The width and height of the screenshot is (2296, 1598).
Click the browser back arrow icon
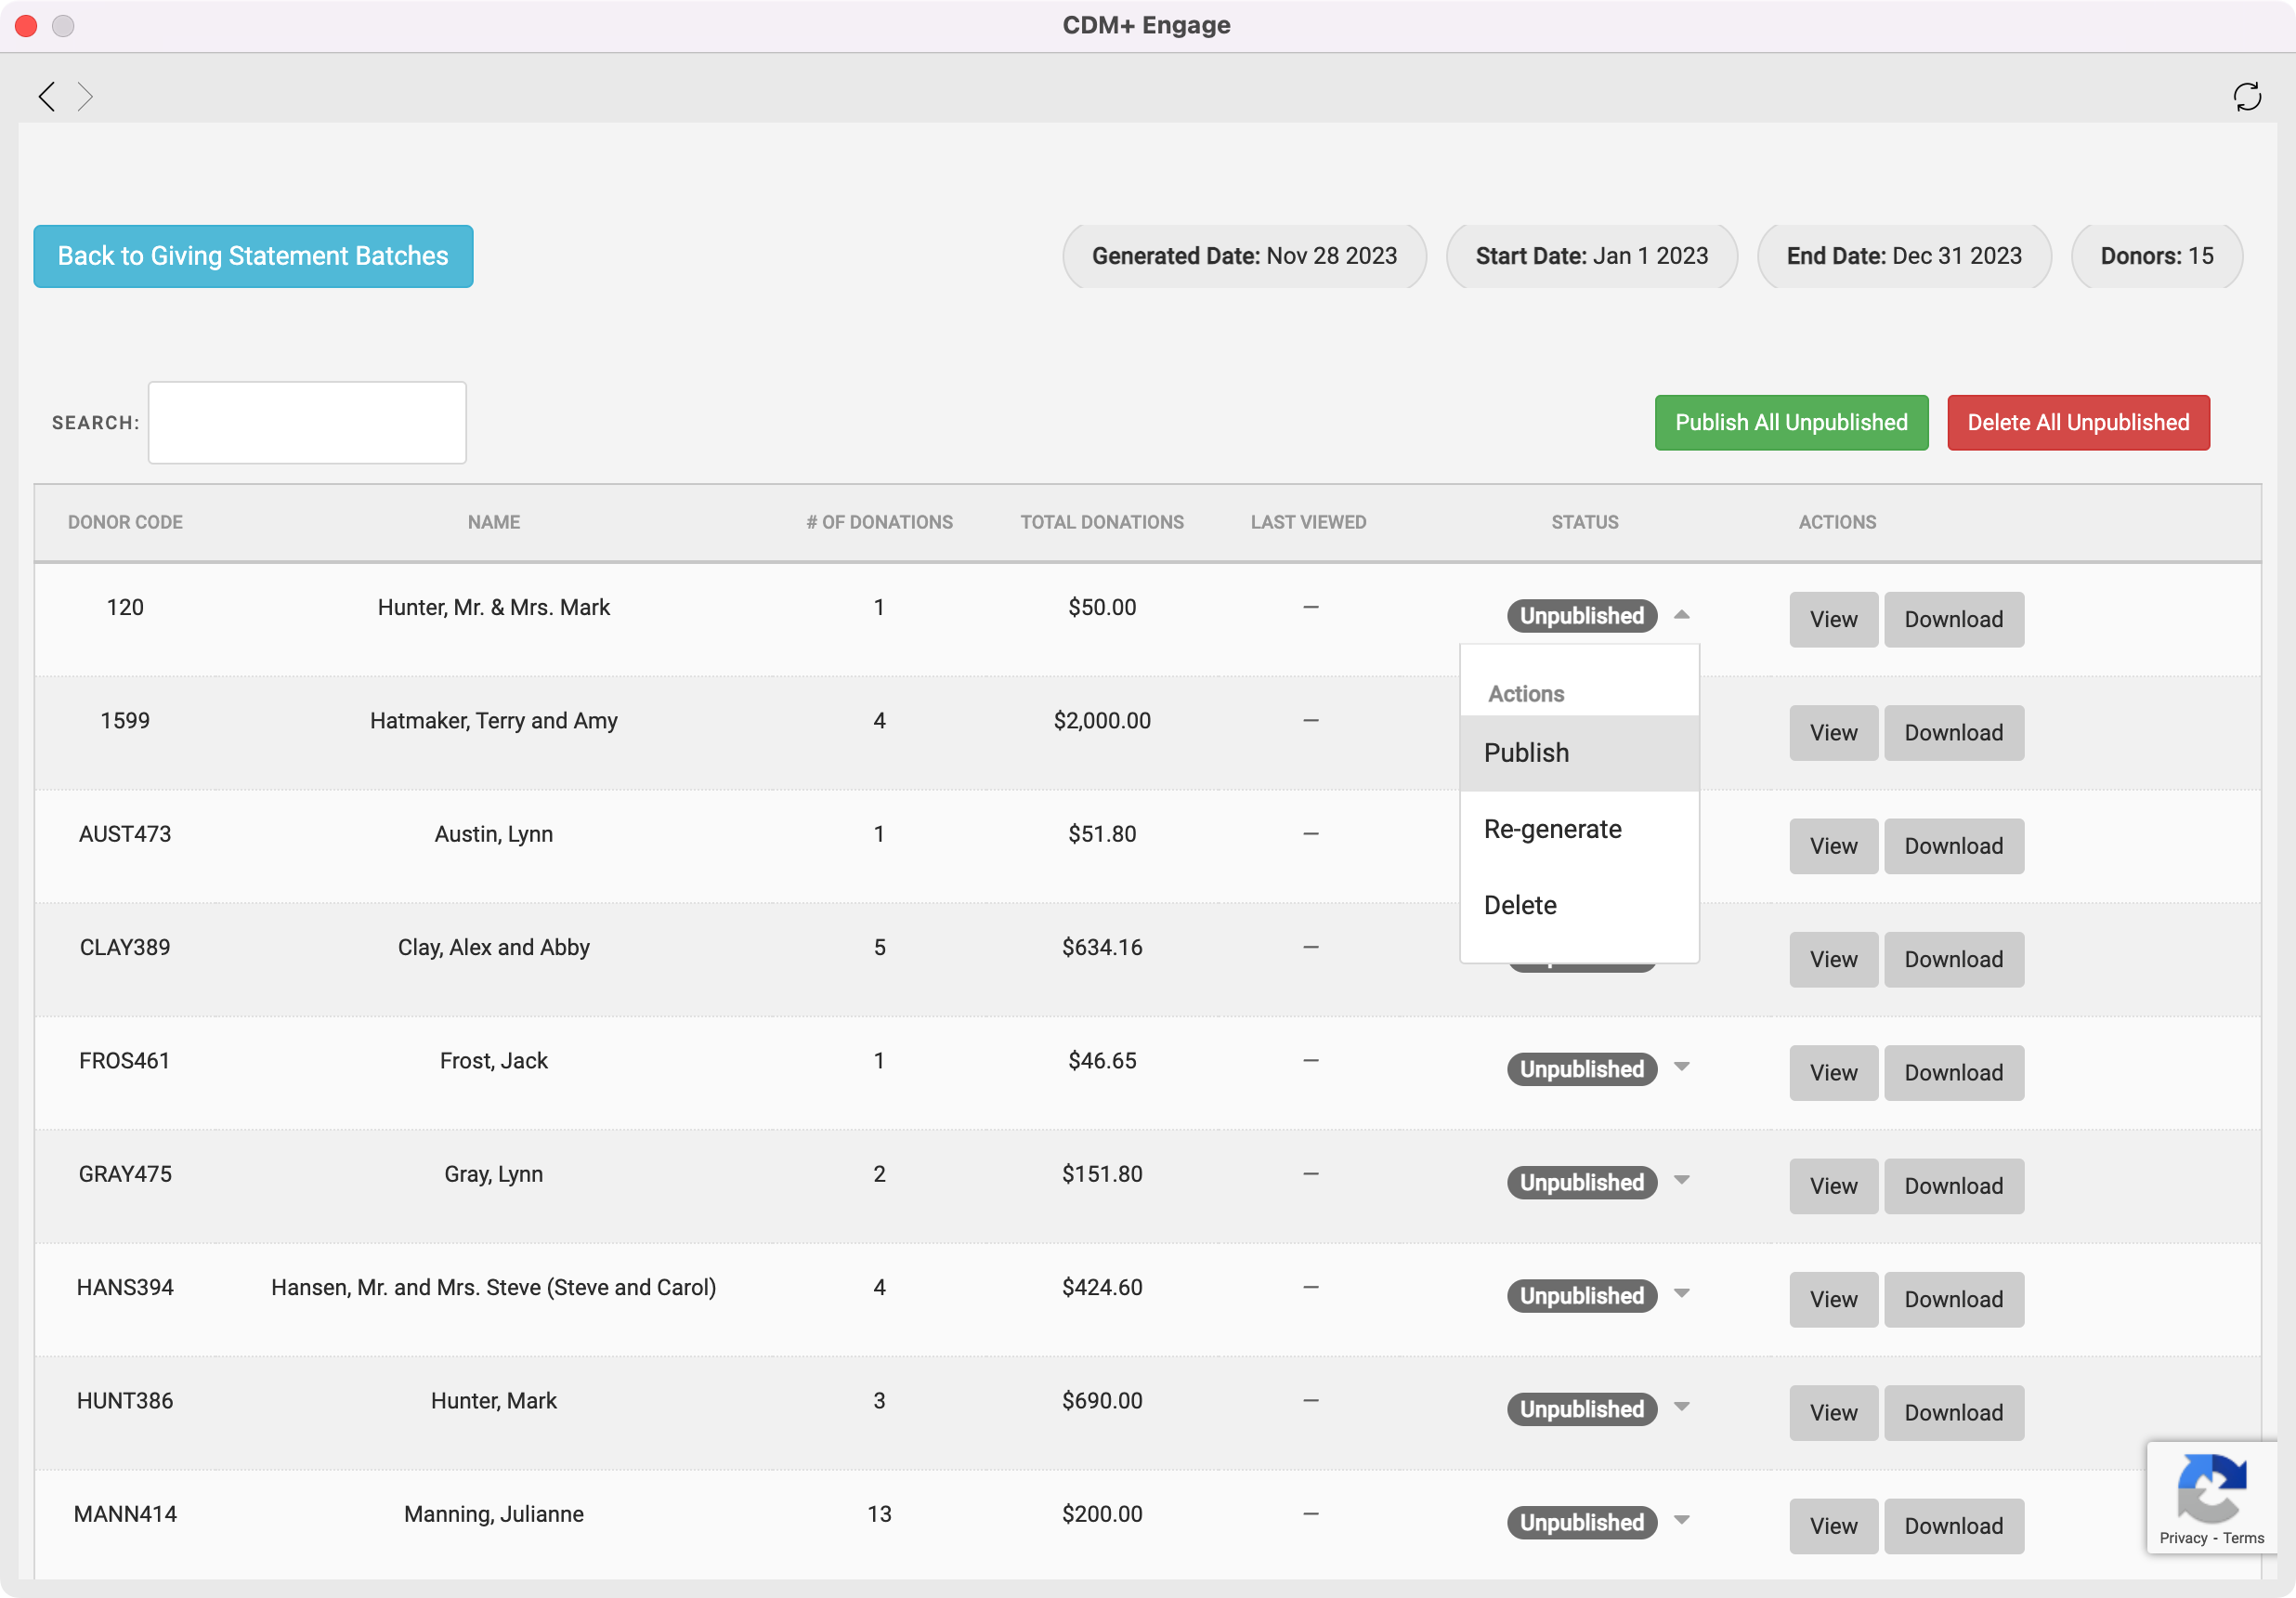(46, 96)
